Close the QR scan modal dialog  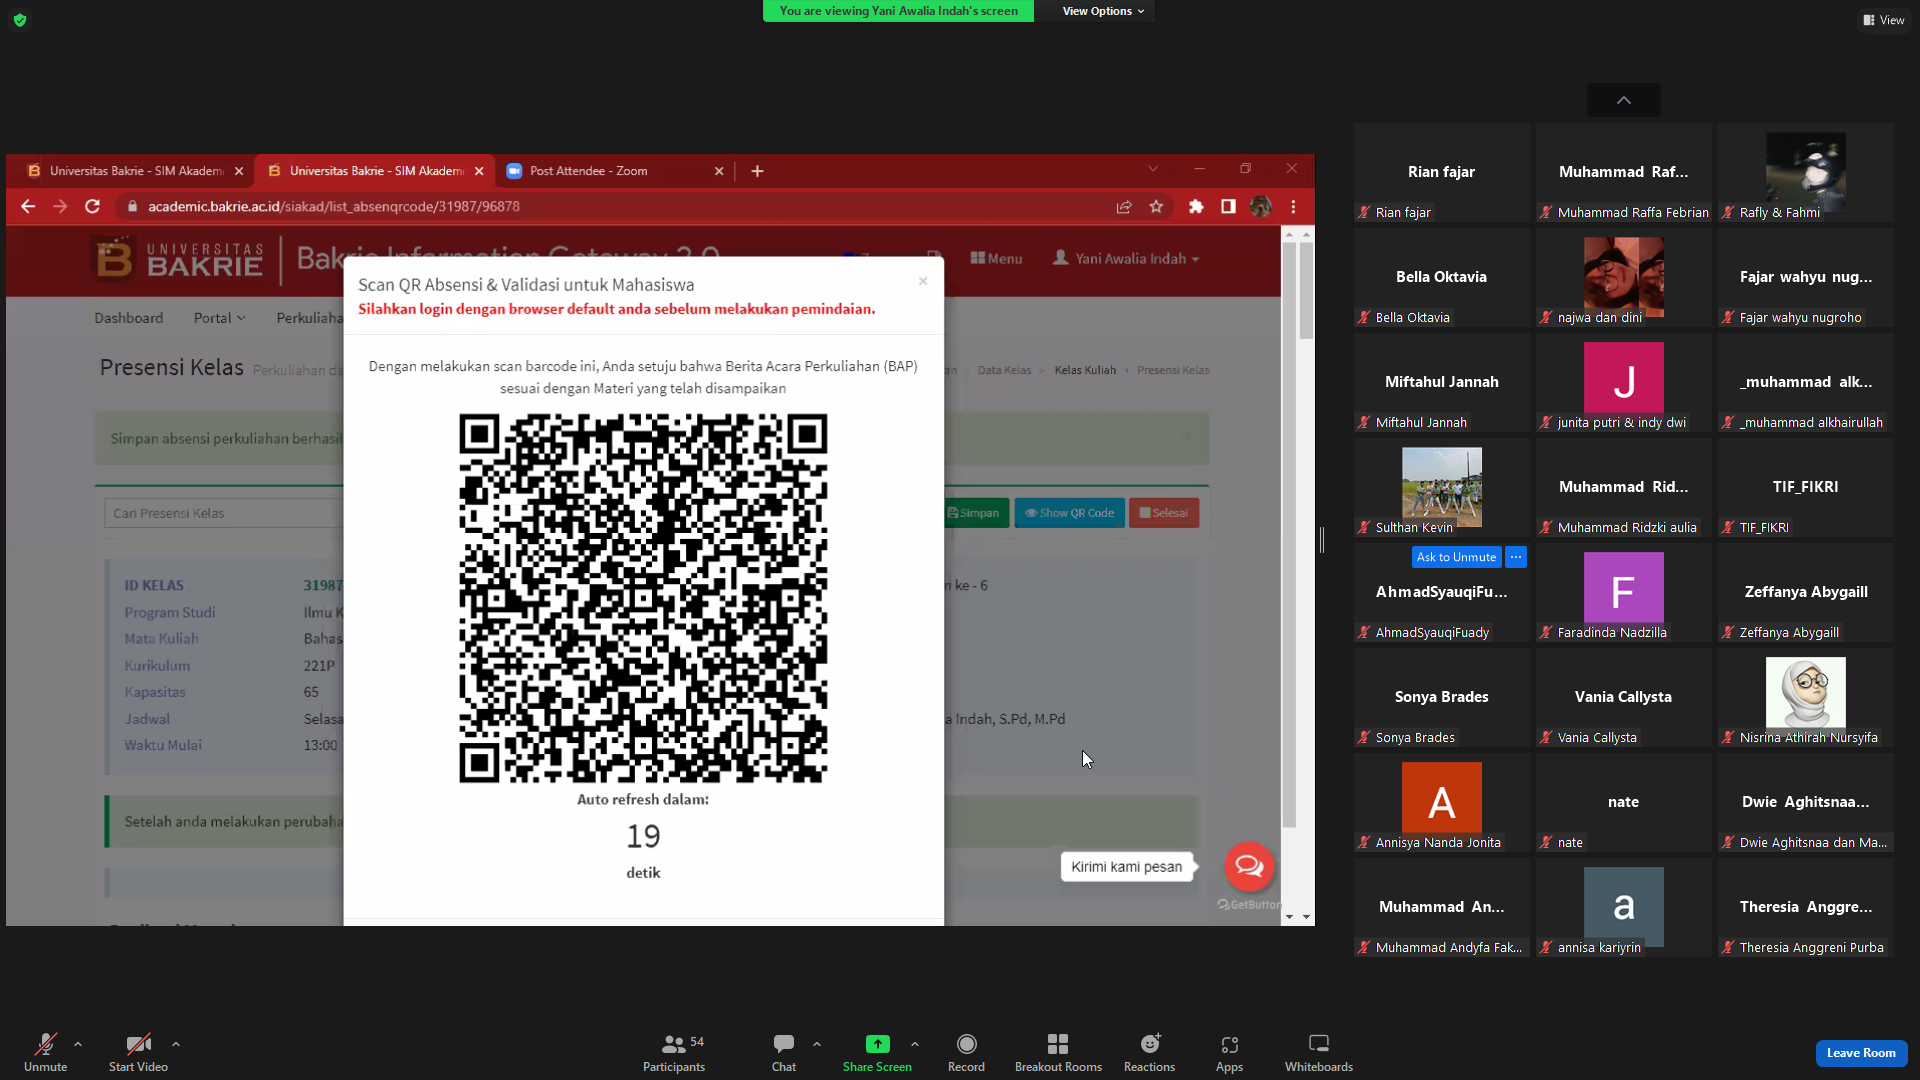(923, 281)
